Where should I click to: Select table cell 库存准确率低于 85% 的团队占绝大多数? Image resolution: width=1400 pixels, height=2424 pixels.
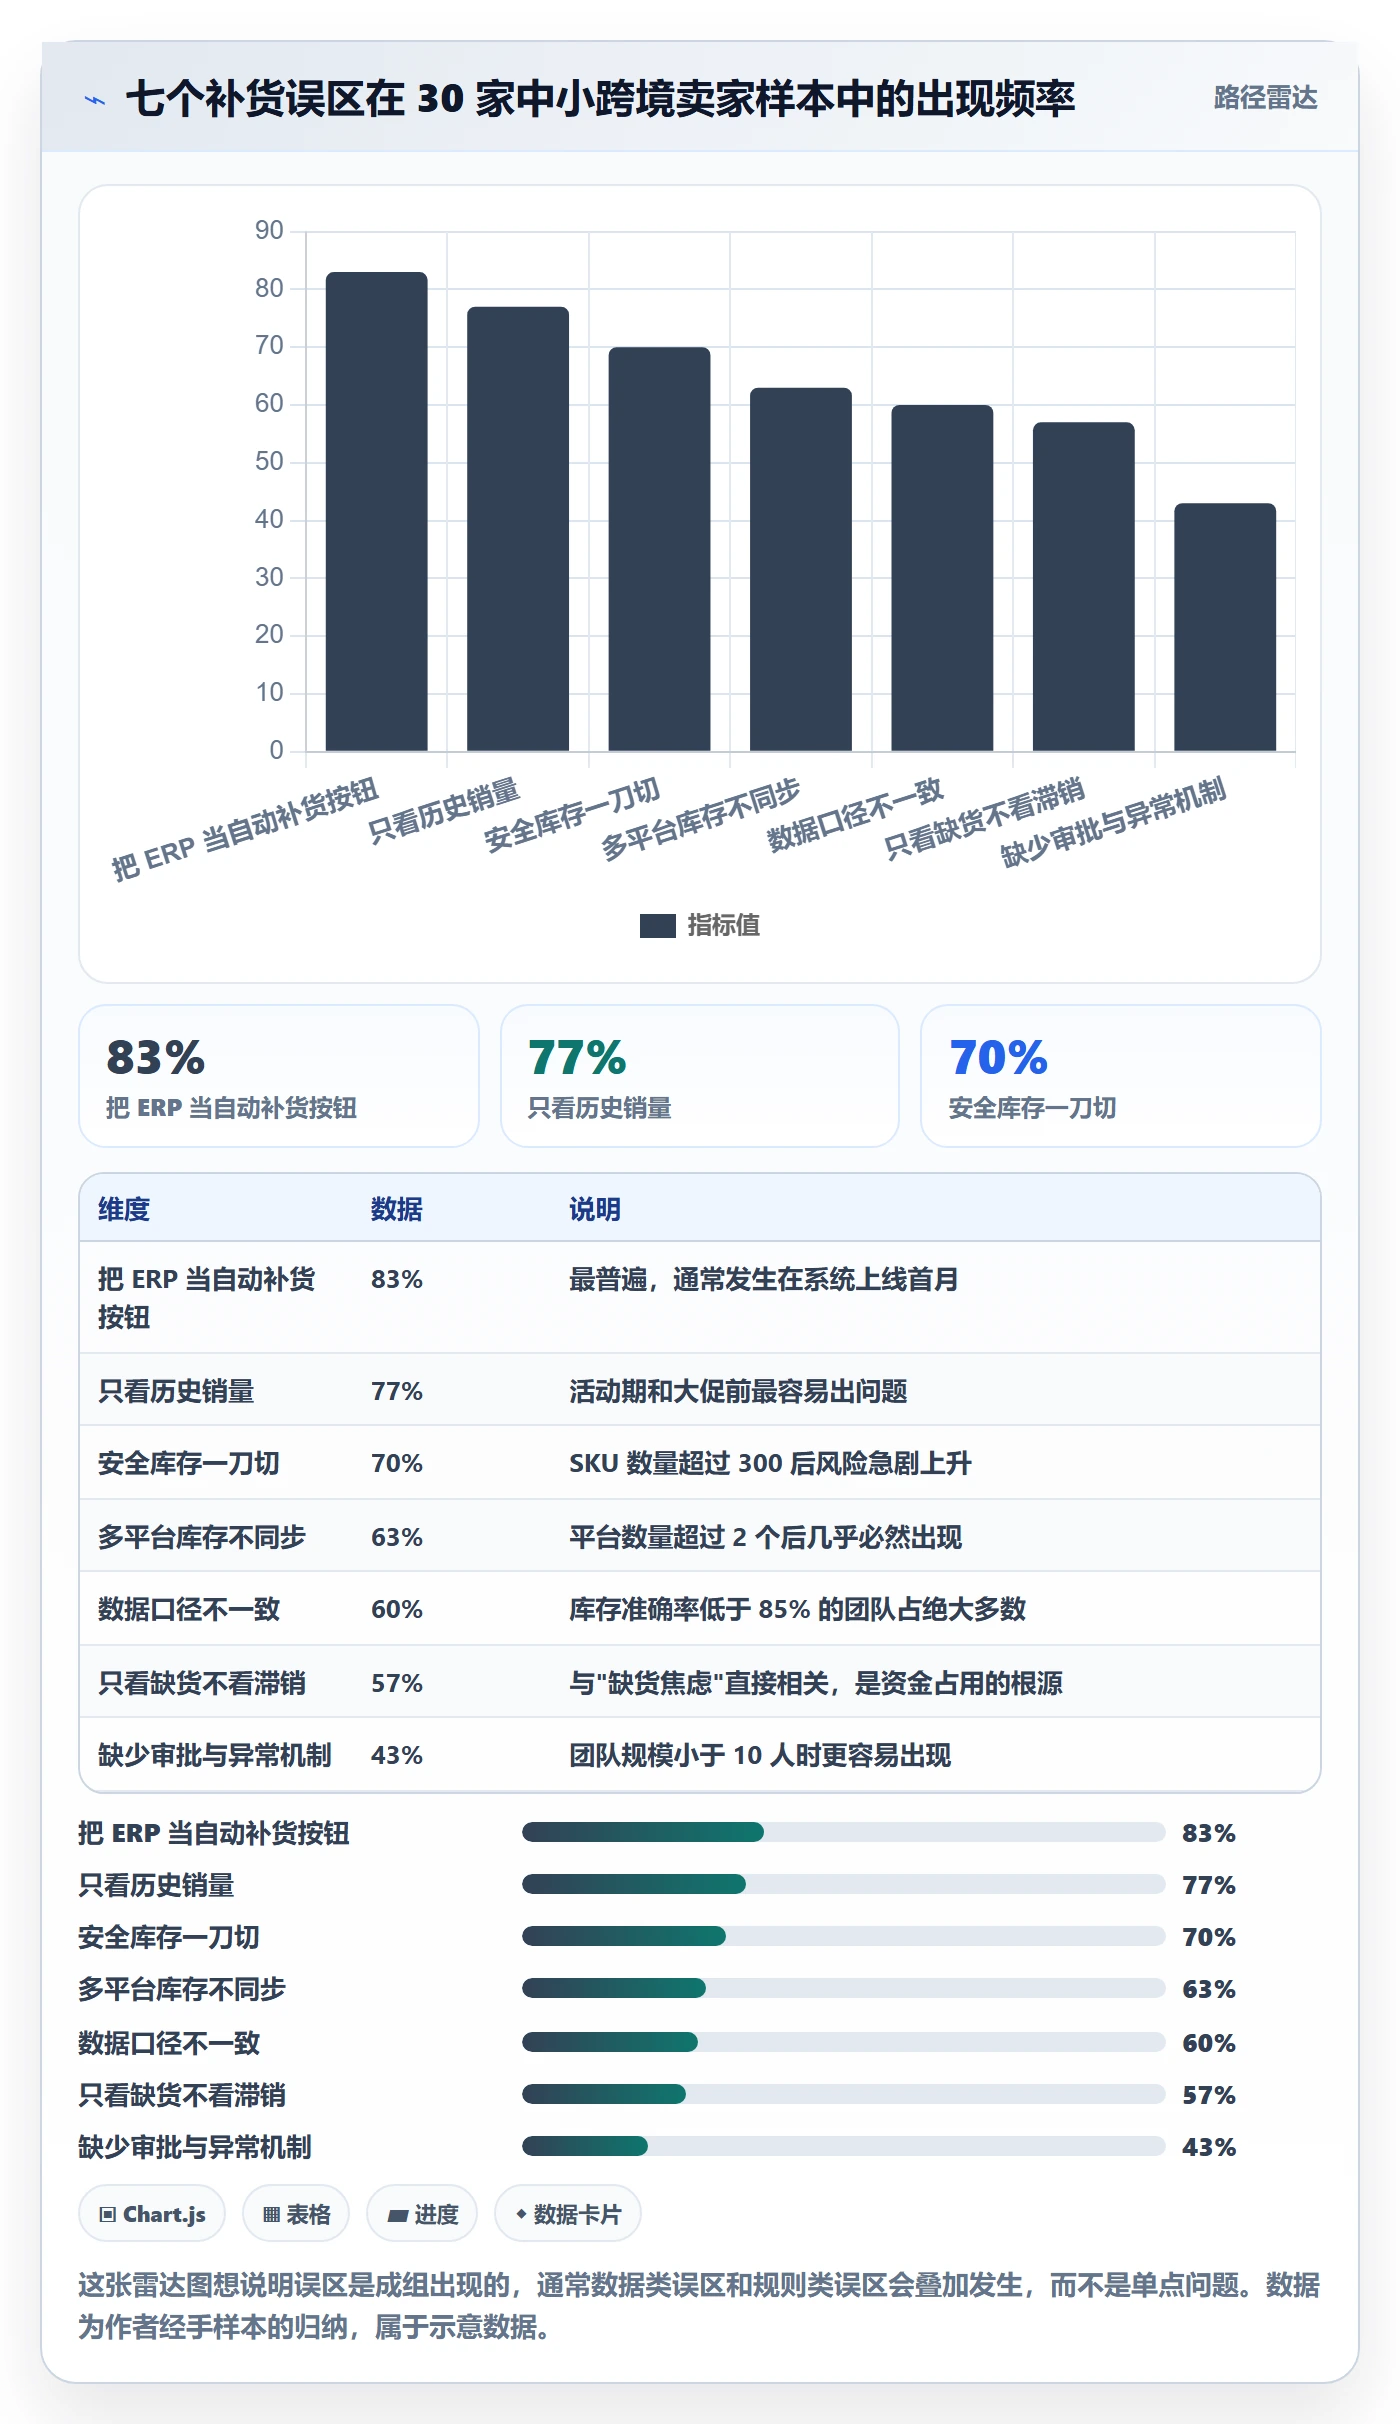[x=797, y=1609]
